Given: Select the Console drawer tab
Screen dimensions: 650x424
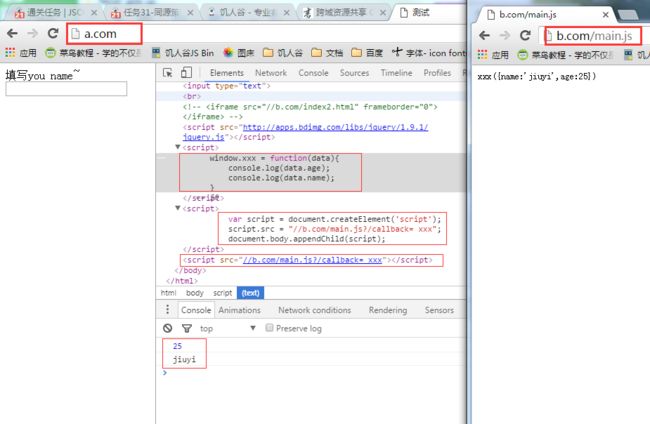Looking at the screenshot, I should click(196, 310).
